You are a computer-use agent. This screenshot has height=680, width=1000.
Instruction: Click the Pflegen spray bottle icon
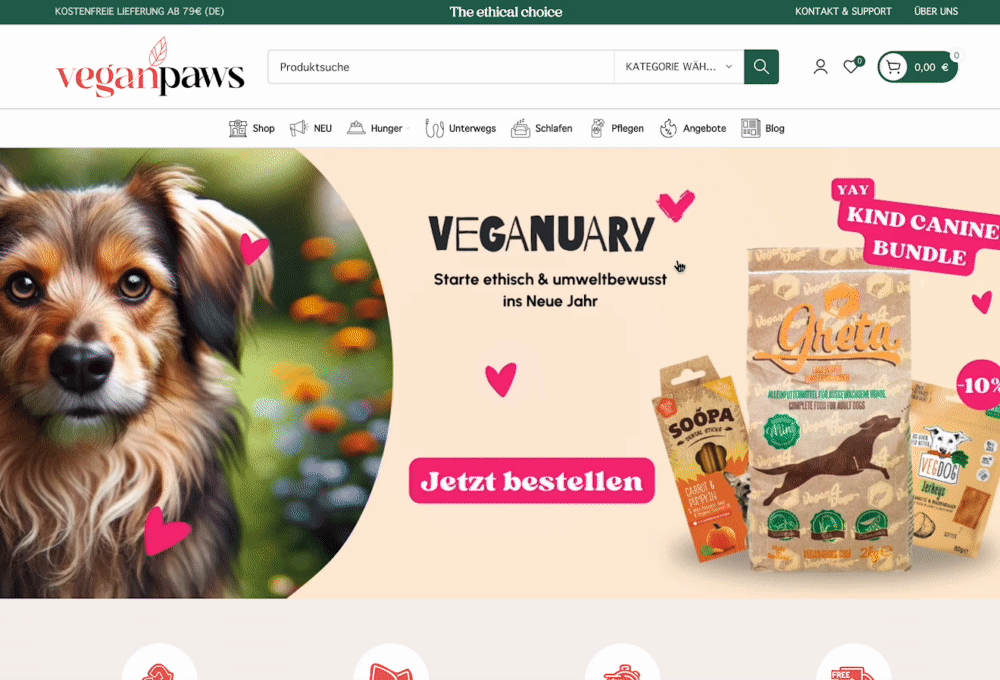(x=597, y=128)
